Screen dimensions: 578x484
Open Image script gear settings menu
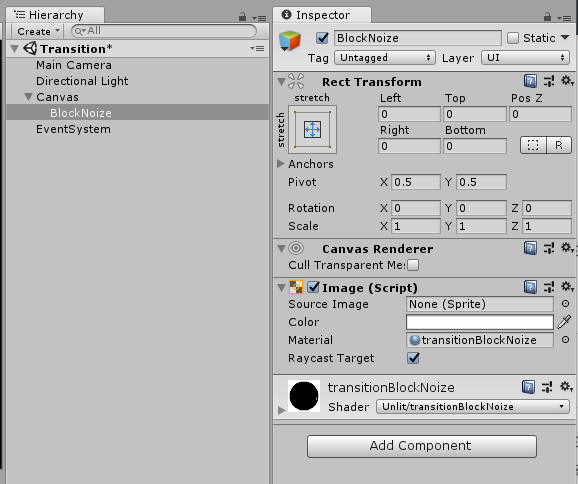567,286
